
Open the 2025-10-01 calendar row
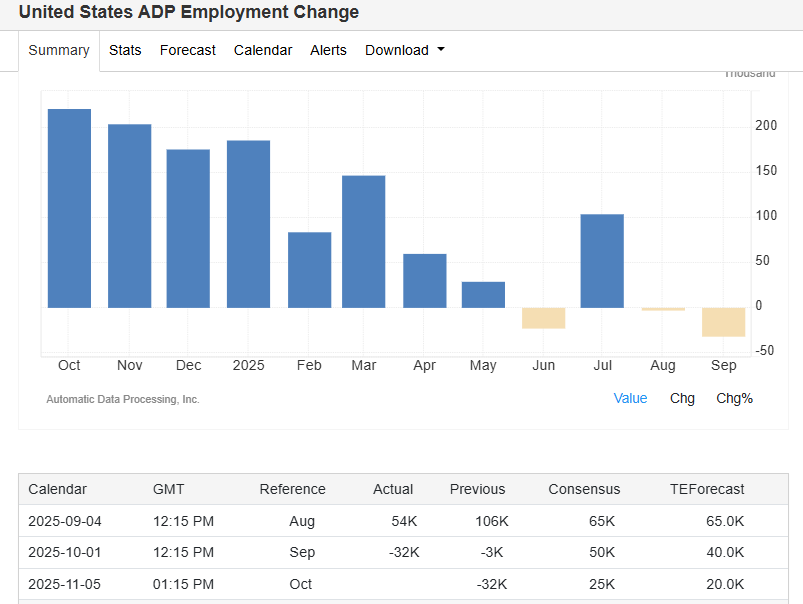[64, 552]
